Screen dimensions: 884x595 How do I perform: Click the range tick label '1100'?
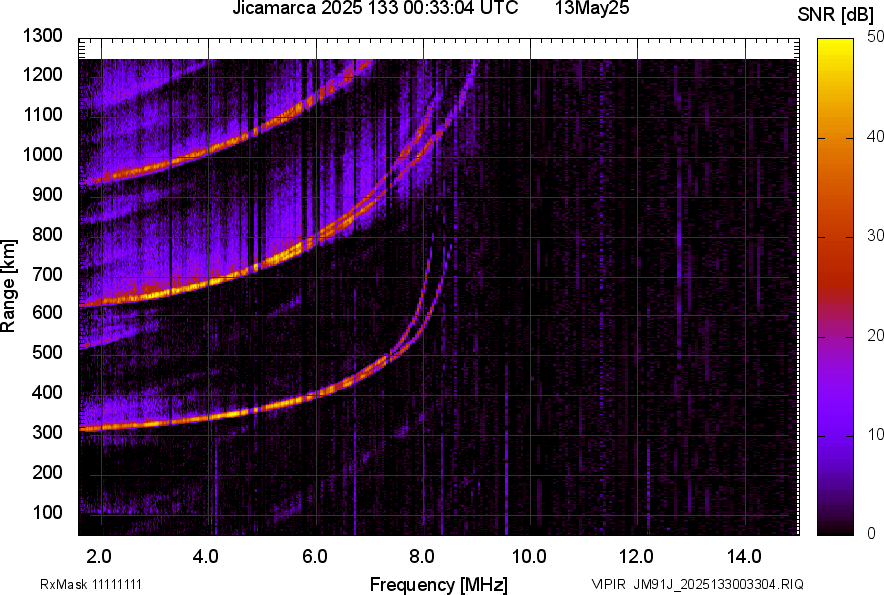pos(43,114)
